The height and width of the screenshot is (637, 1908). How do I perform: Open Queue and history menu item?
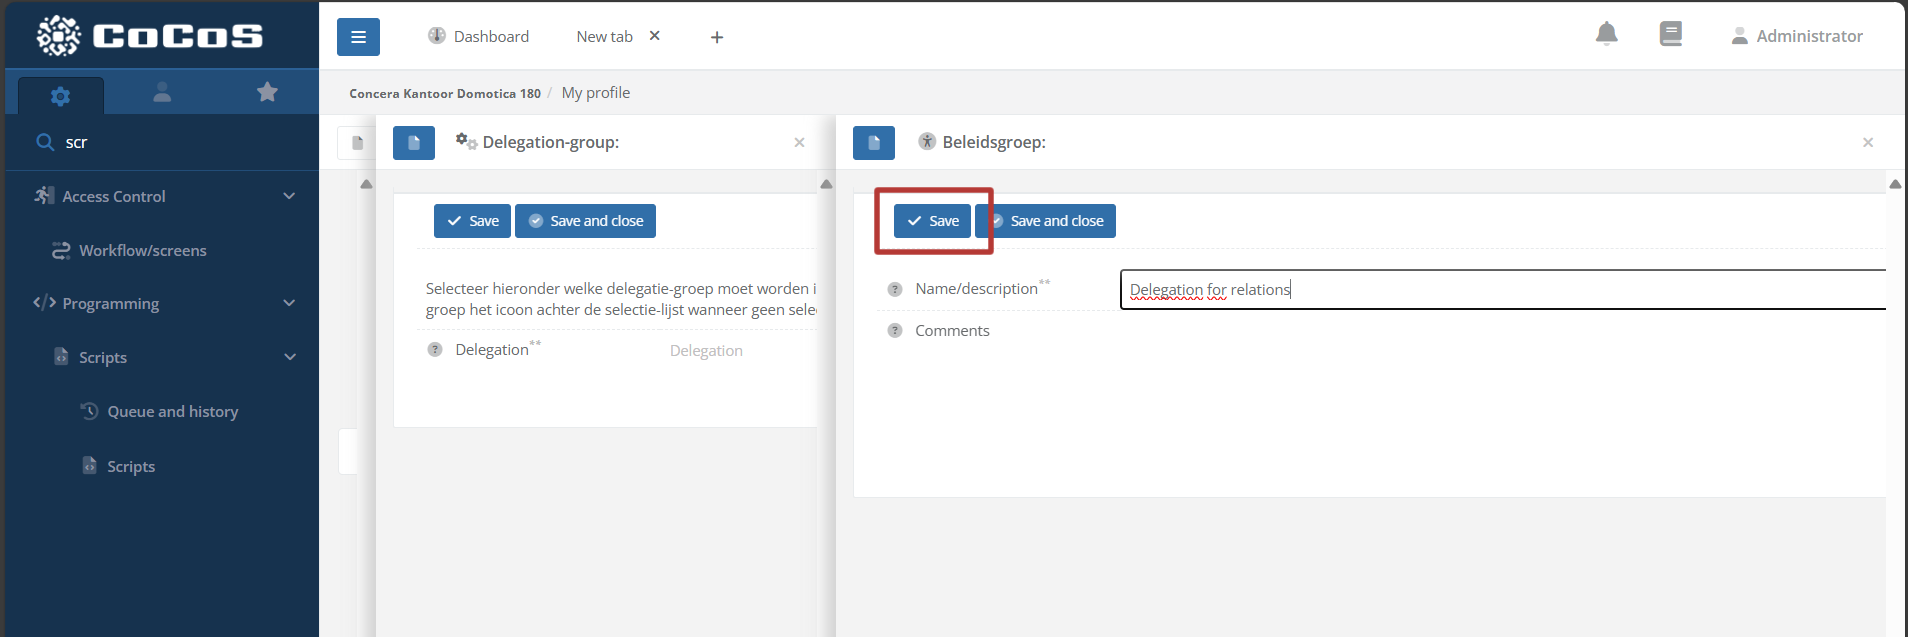tap(172, 412)
